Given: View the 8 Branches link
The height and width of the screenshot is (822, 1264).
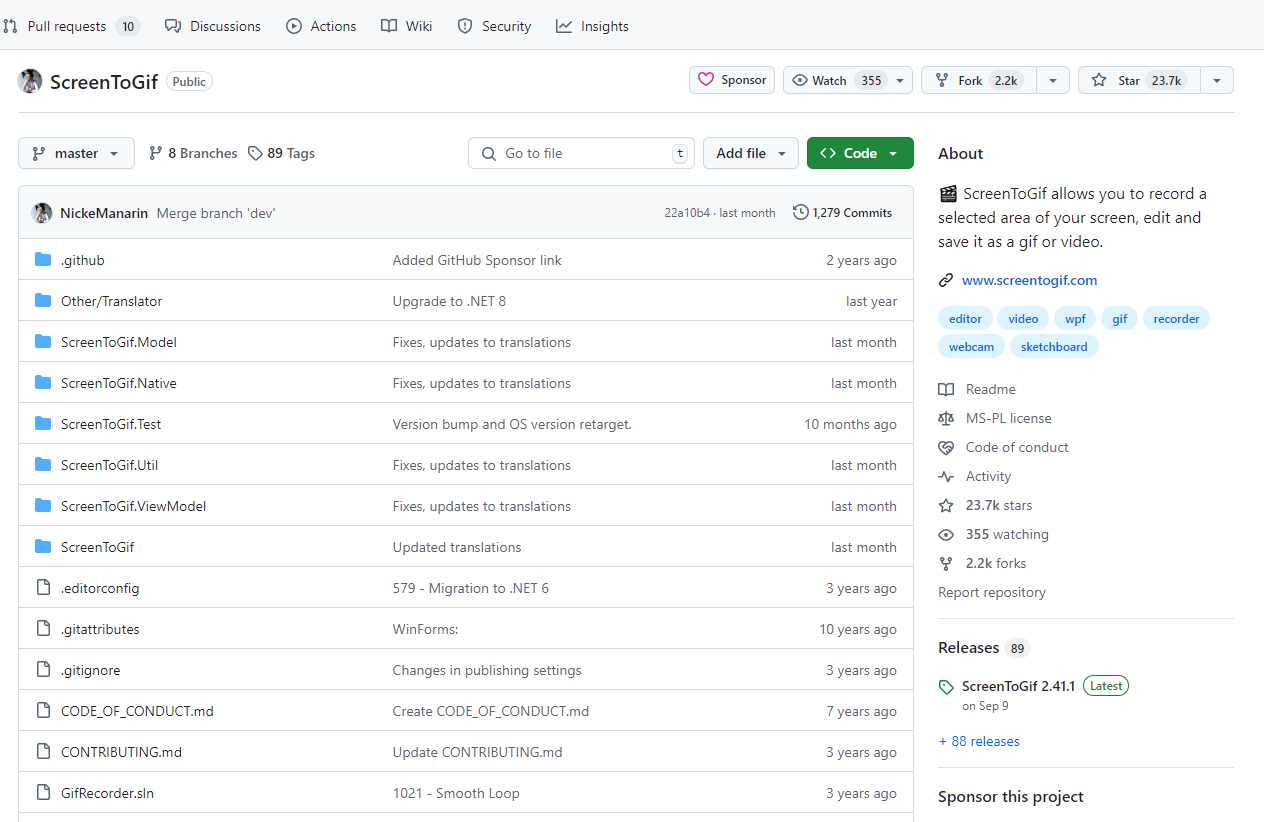Looking at the screenshot, I should (x=193, y=153).
